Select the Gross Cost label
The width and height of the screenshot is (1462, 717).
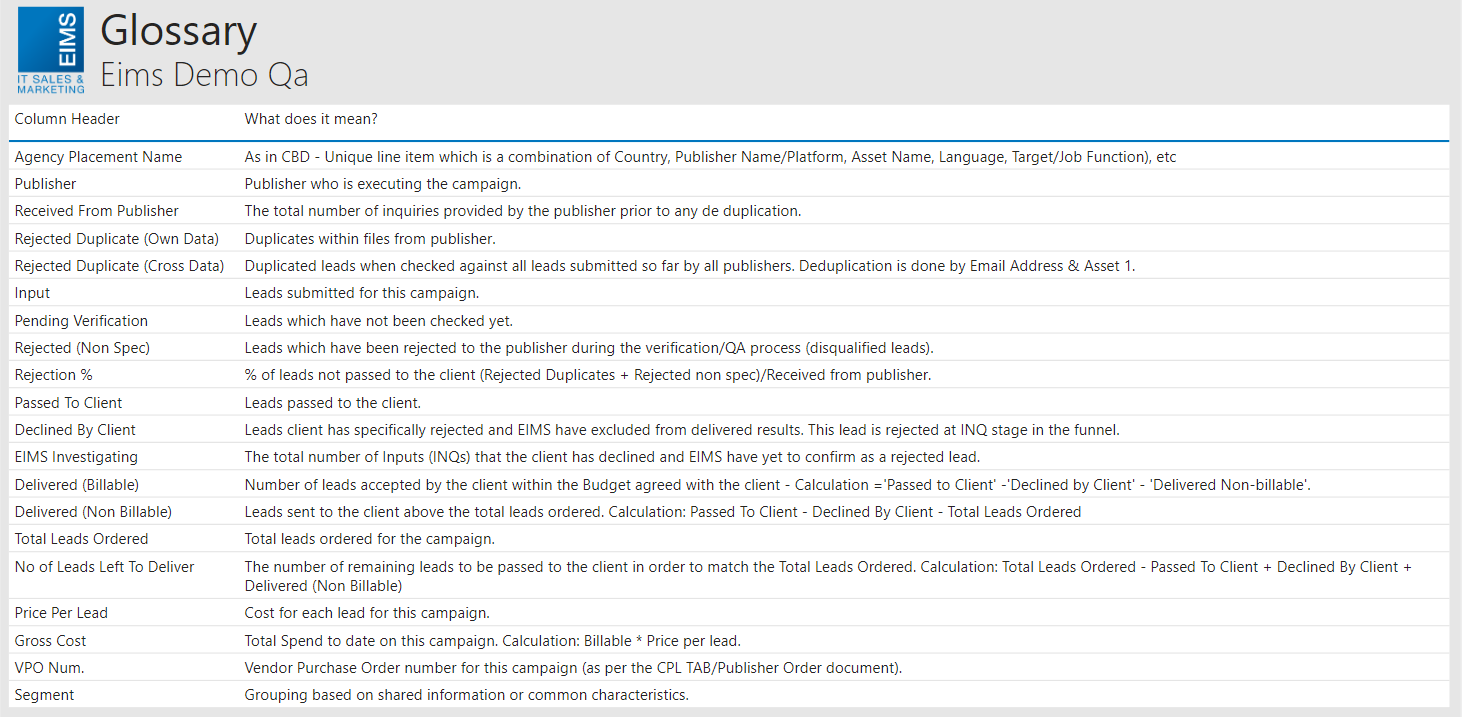pos(50,641)
